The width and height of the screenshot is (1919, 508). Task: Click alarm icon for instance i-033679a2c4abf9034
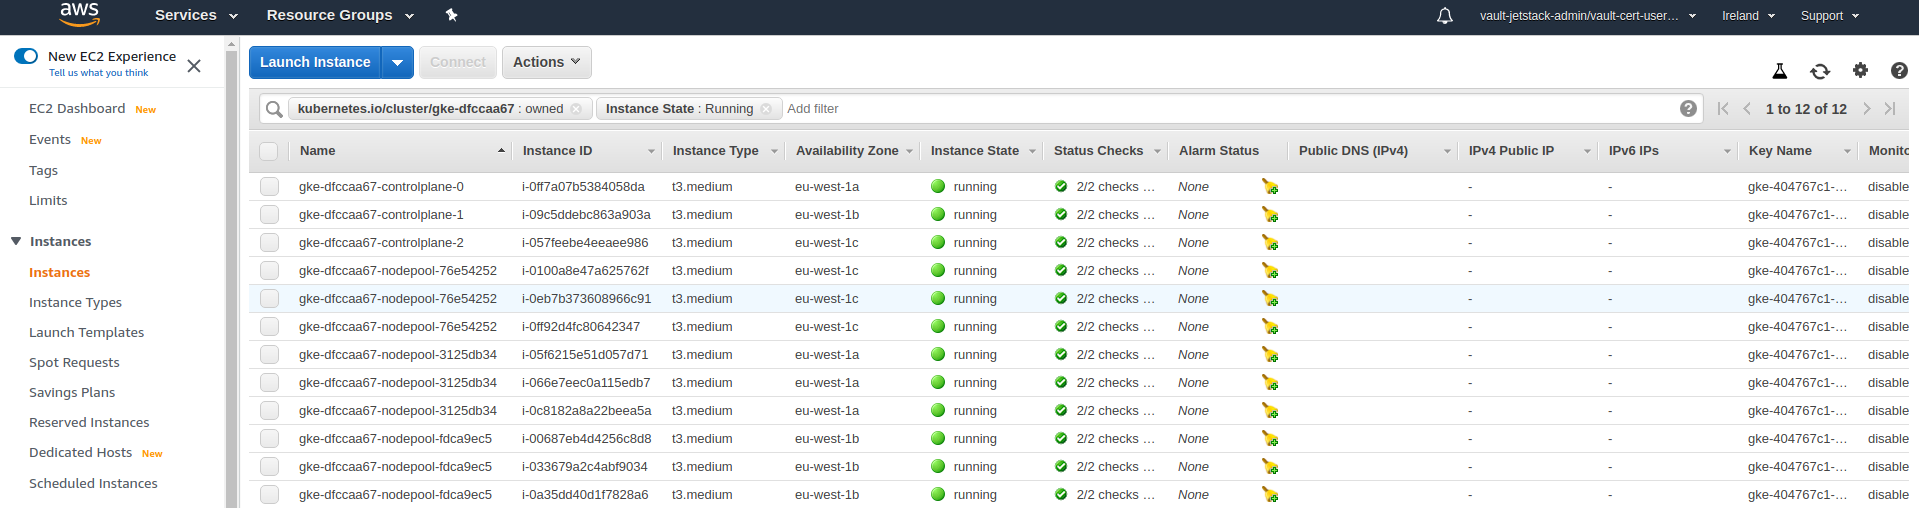tap(1270, 467)
